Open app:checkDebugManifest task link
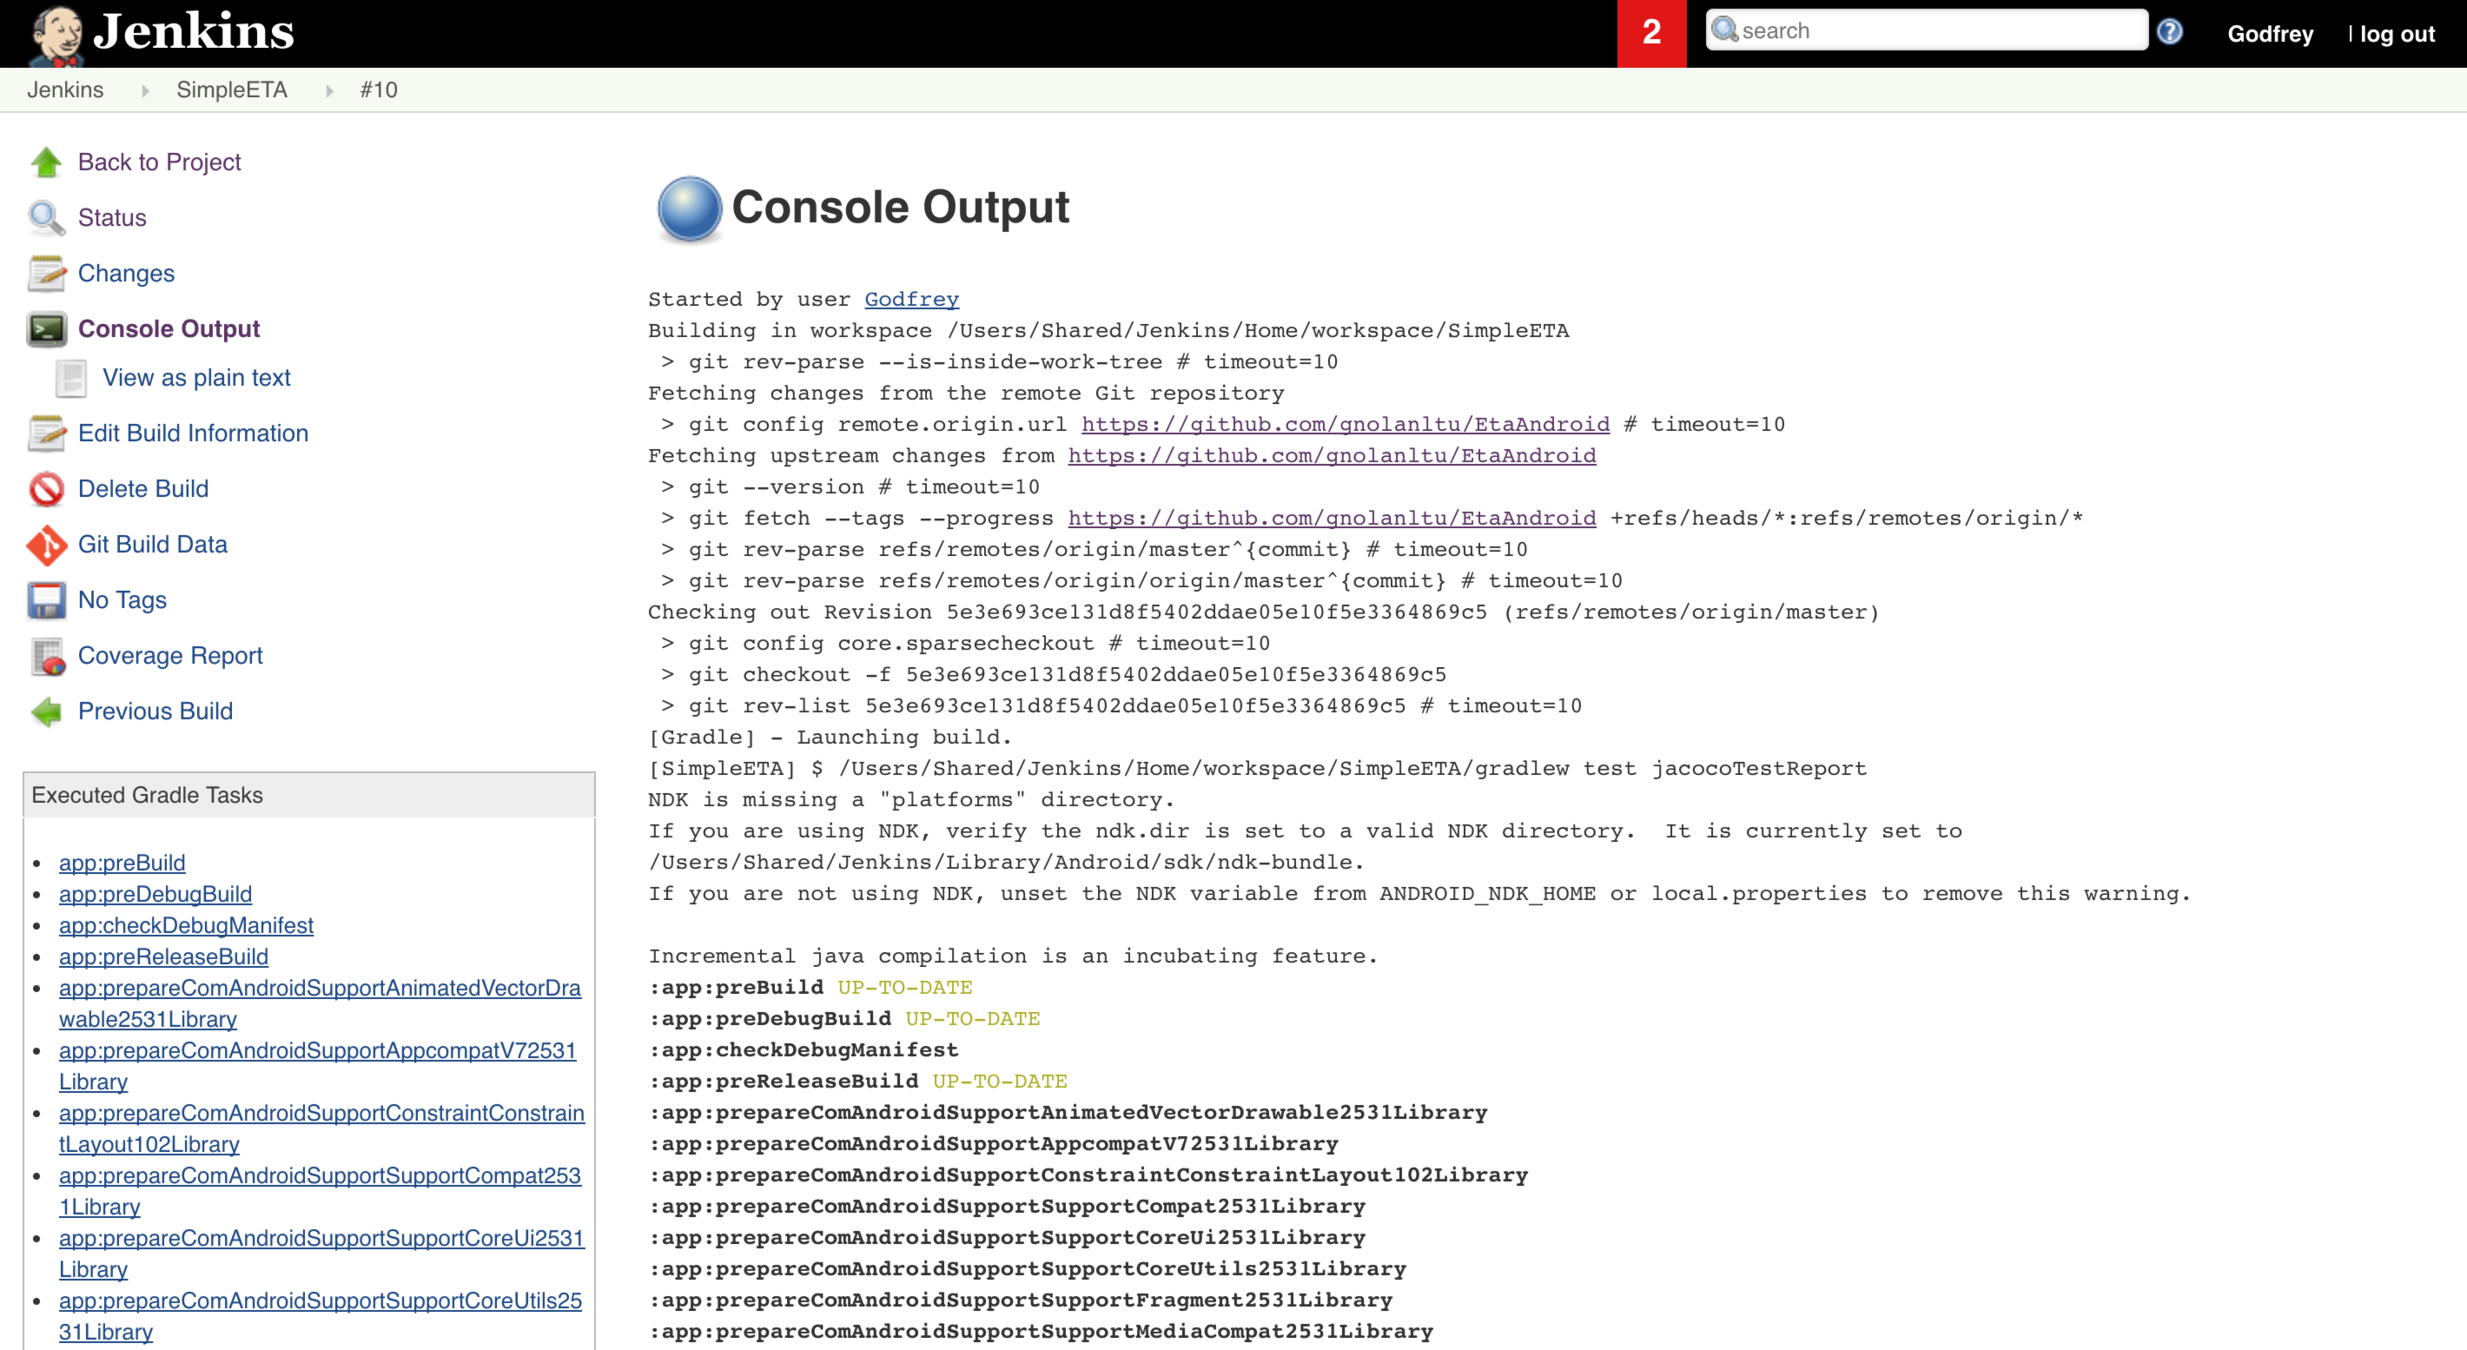Viewport: 2467px width, 1350px height. pyautogui.click(x=186, y=925)
